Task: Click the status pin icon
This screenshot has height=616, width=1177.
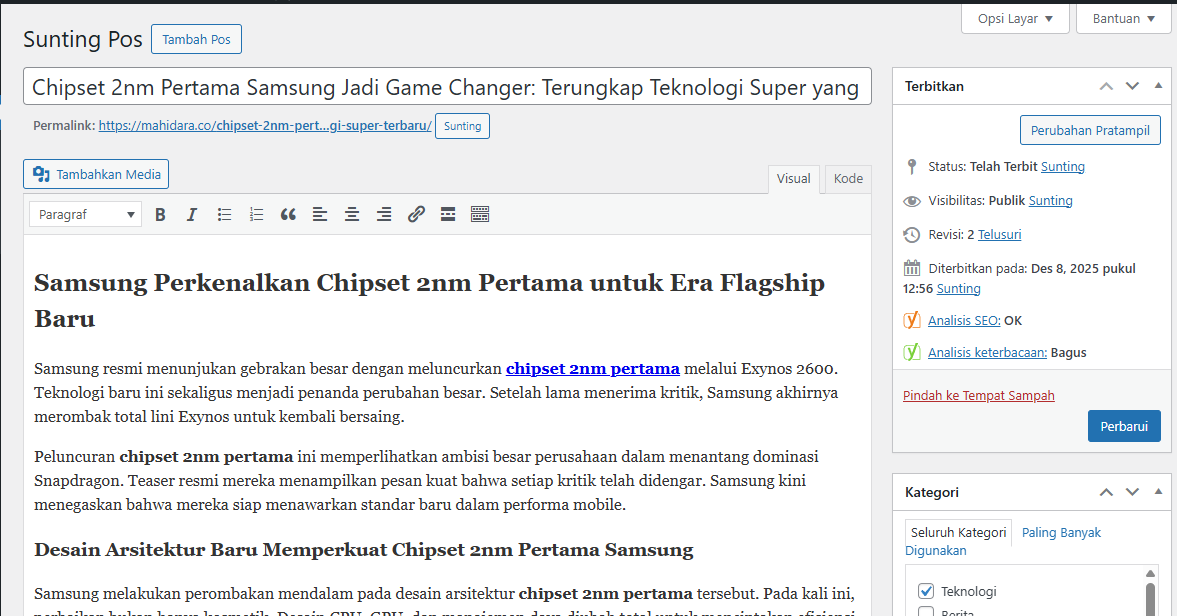Action: 911,167
